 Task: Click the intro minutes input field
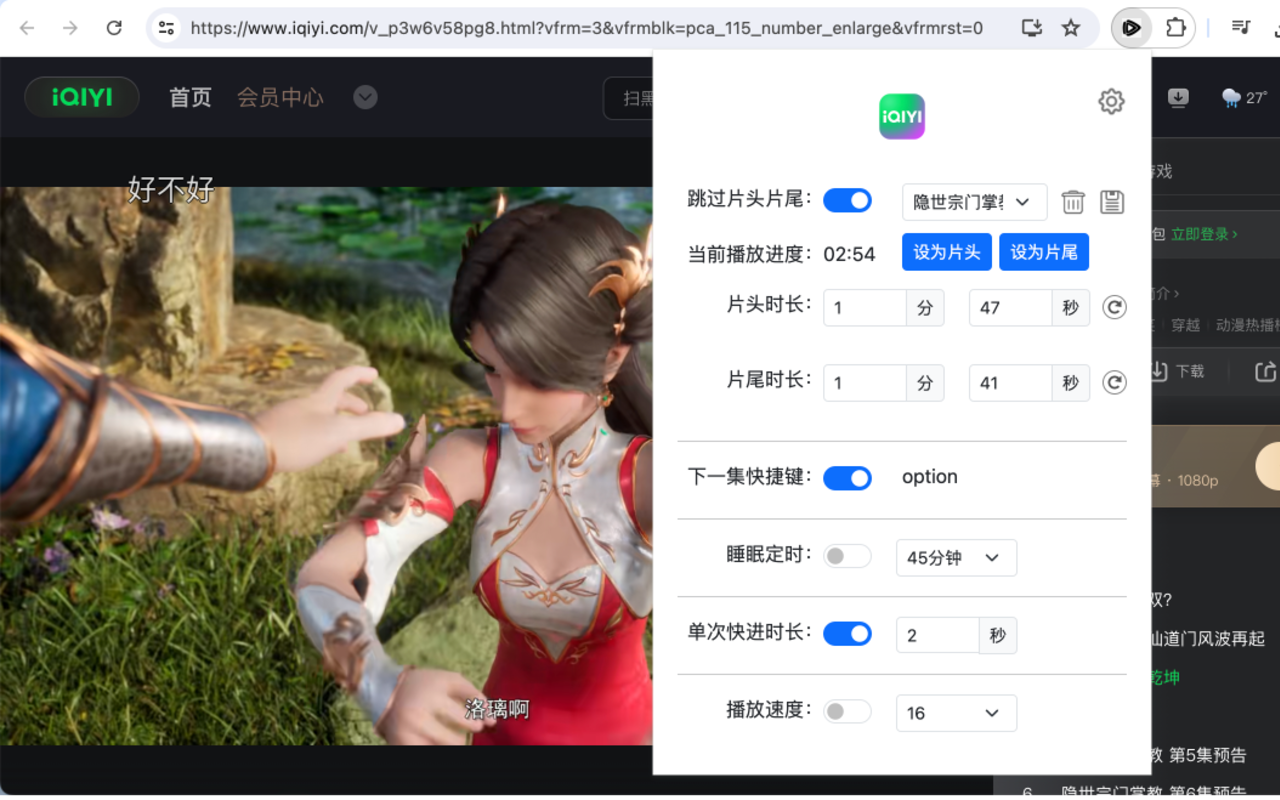(x=864, y=307)
